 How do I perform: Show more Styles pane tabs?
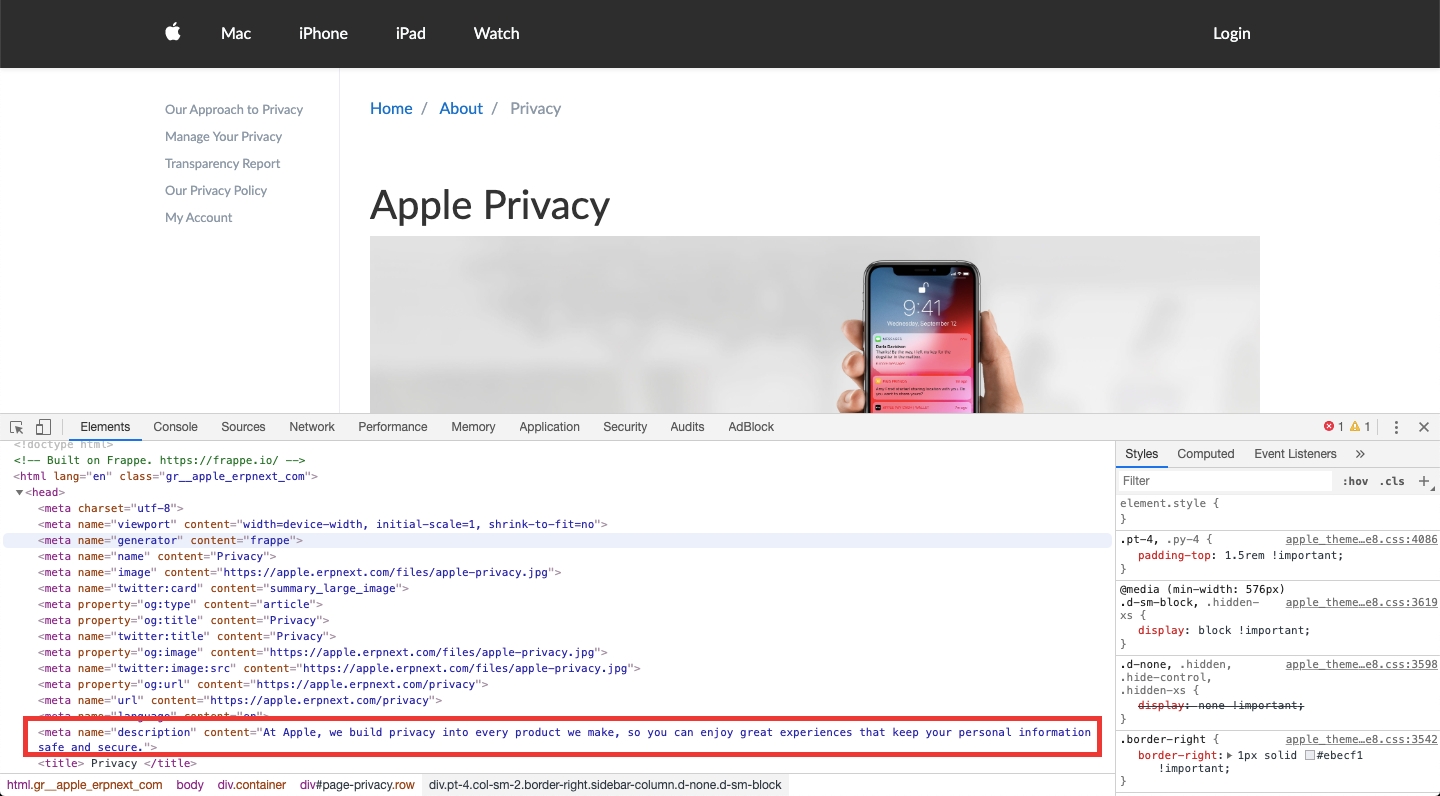click(1360, 454)
